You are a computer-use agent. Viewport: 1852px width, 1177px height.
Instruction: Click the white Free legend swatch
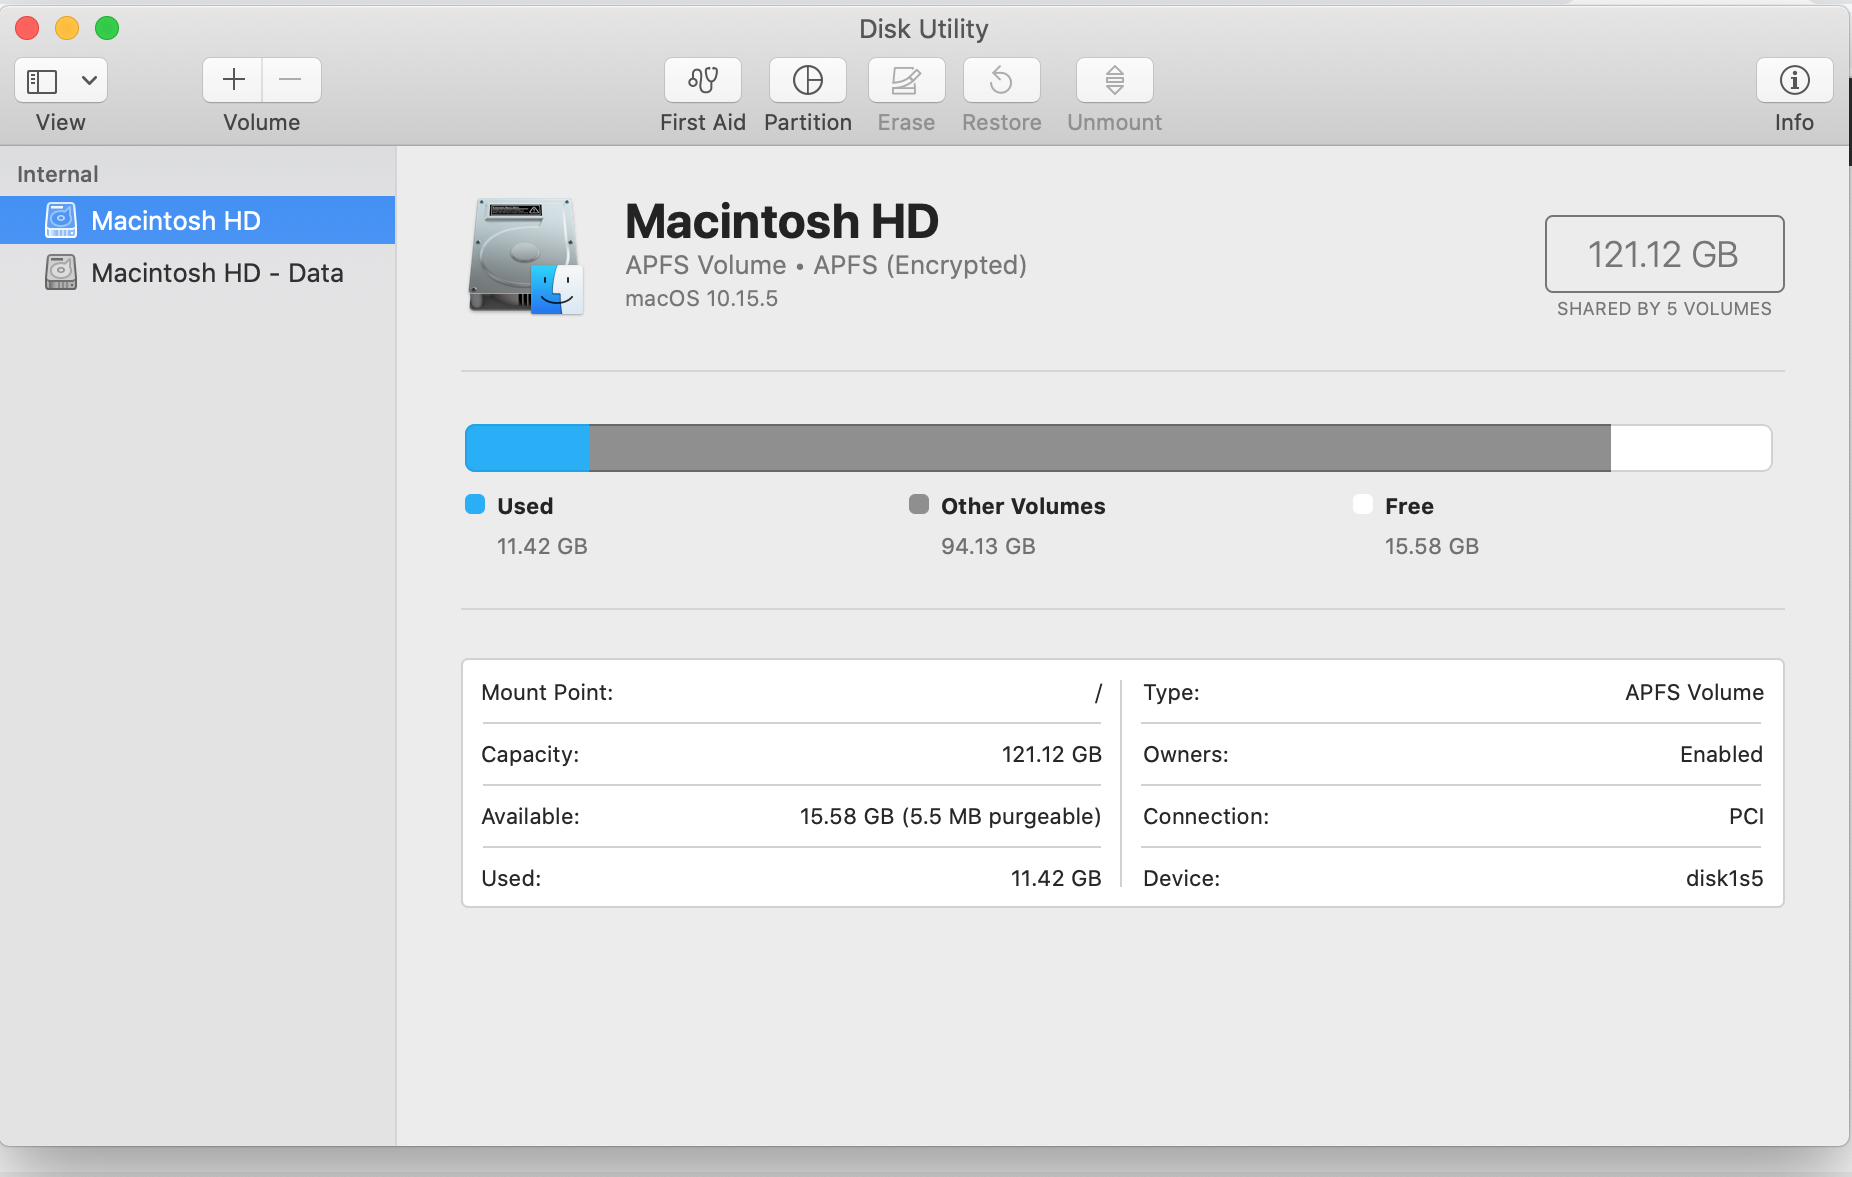pyautogui.click(x=1363, y=504)
